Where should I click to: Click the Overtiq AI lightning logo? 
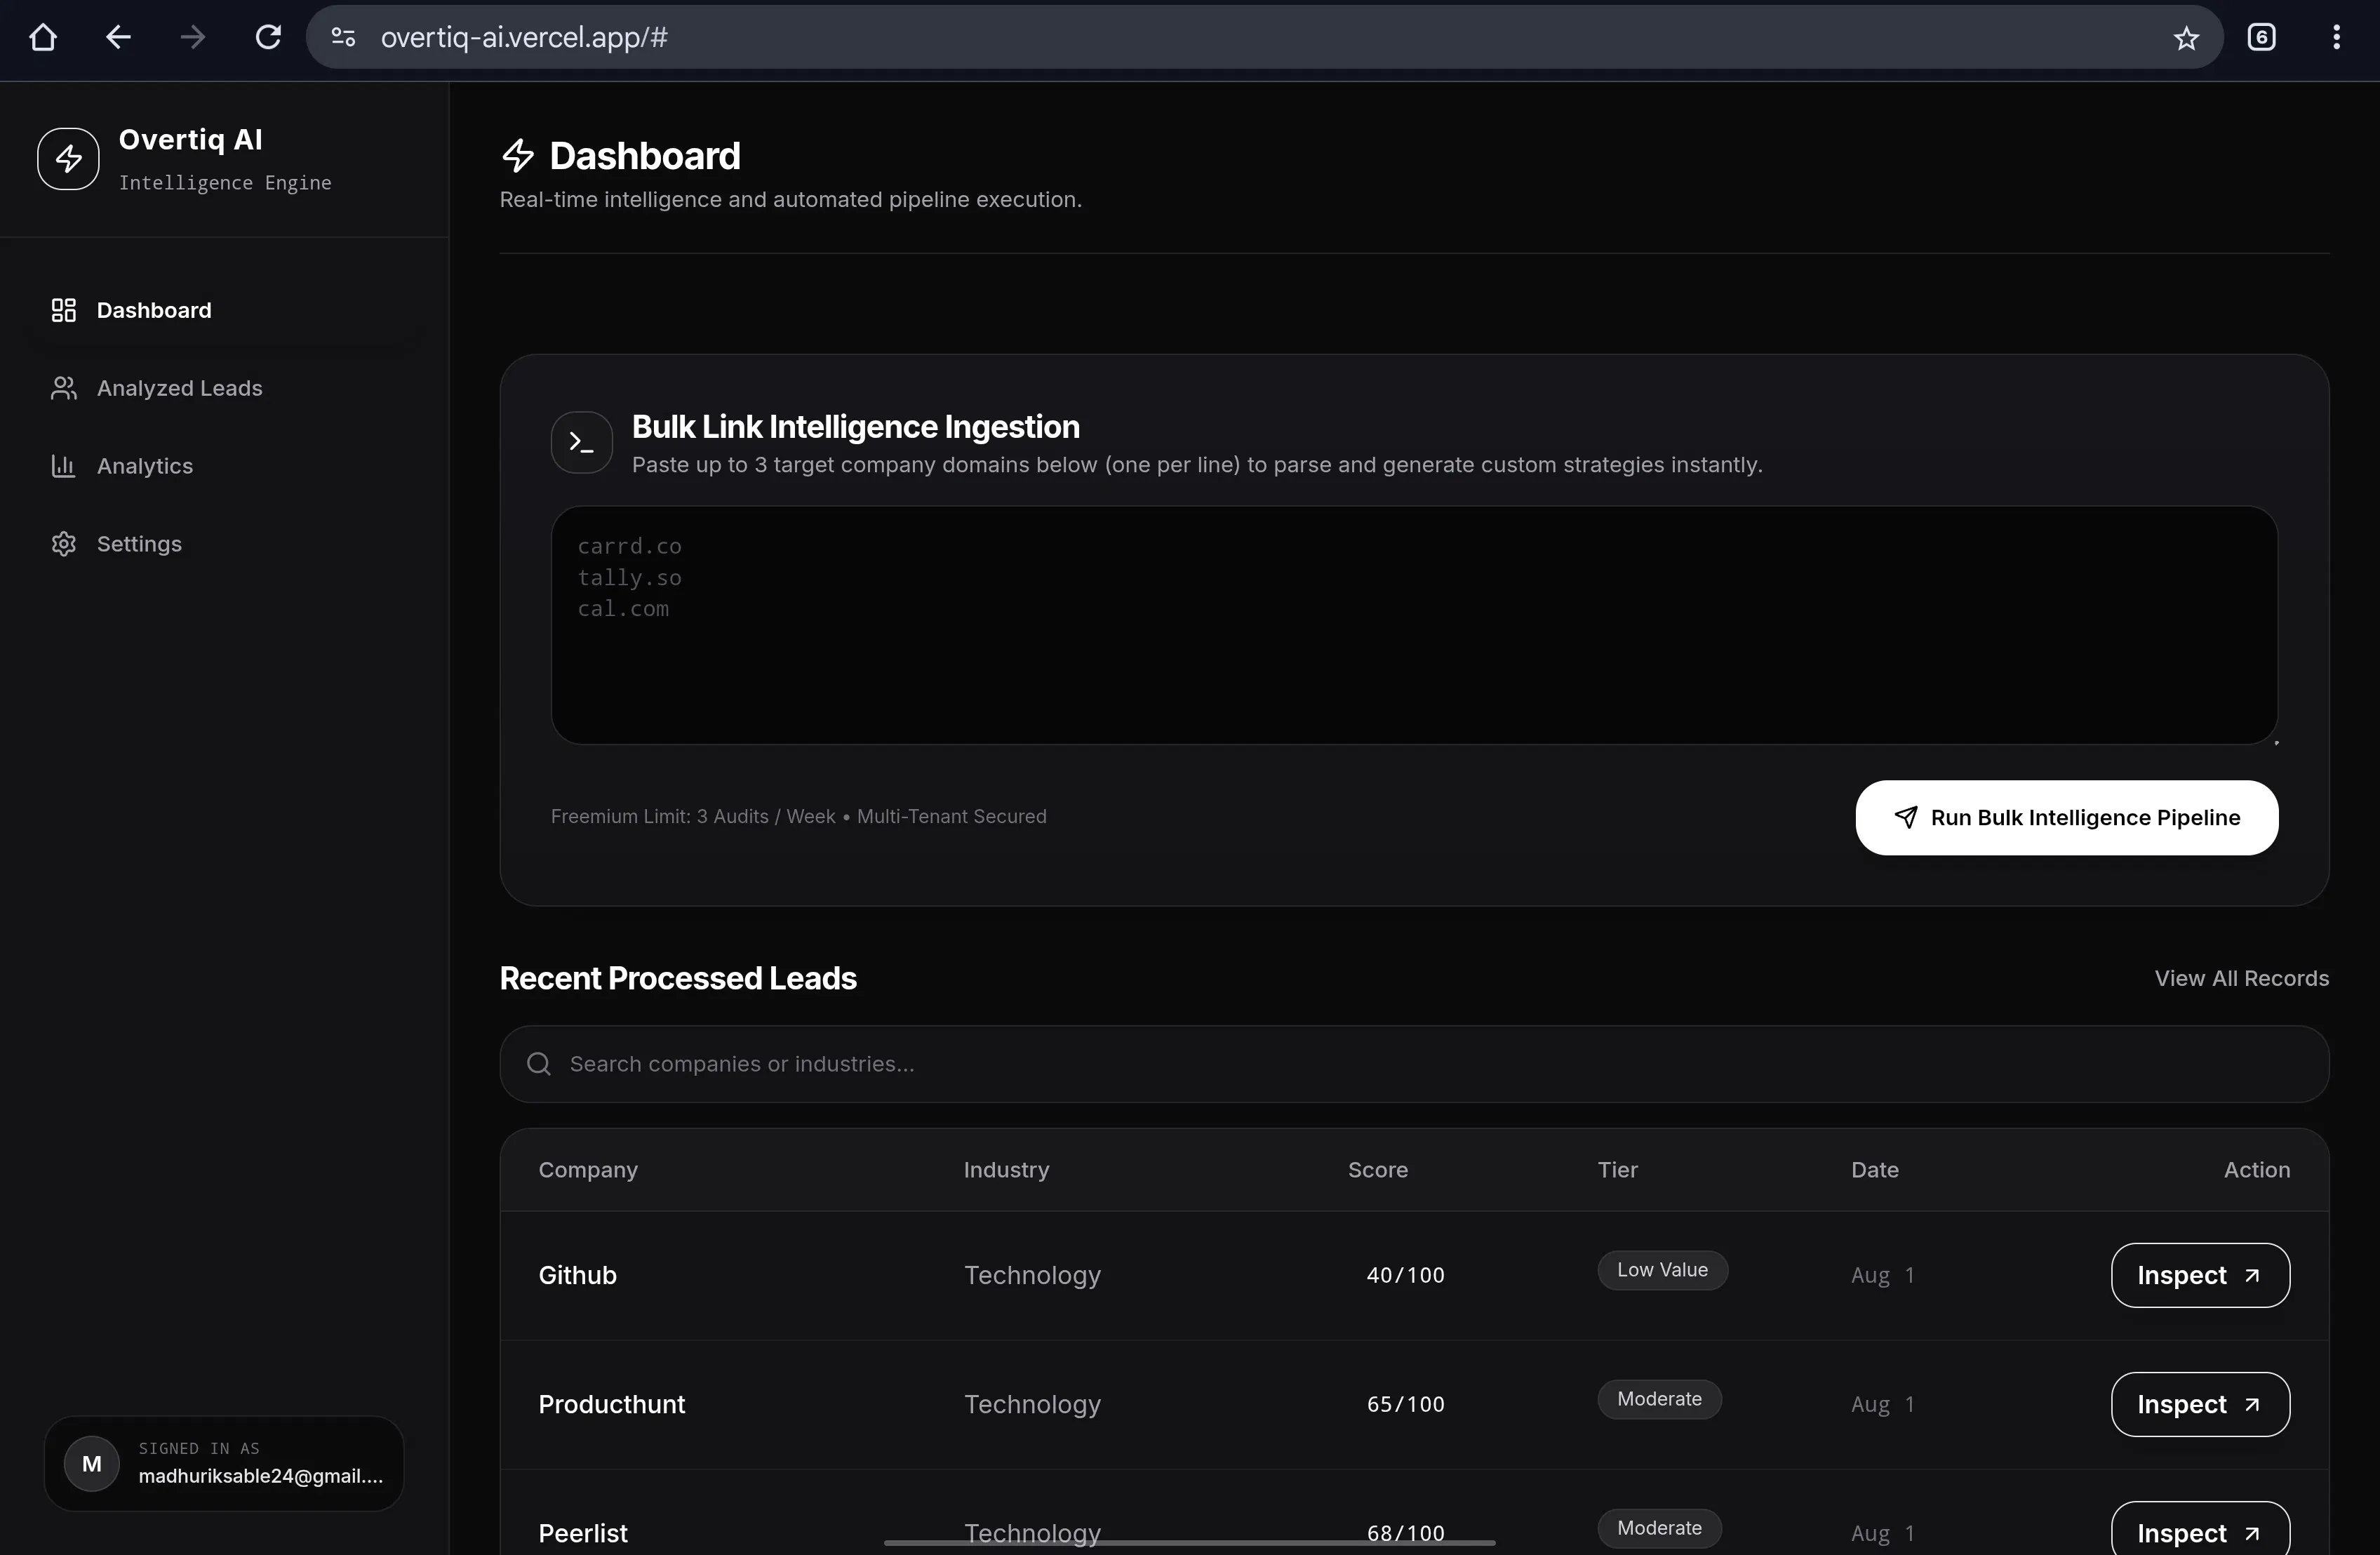tap(68, 158)
